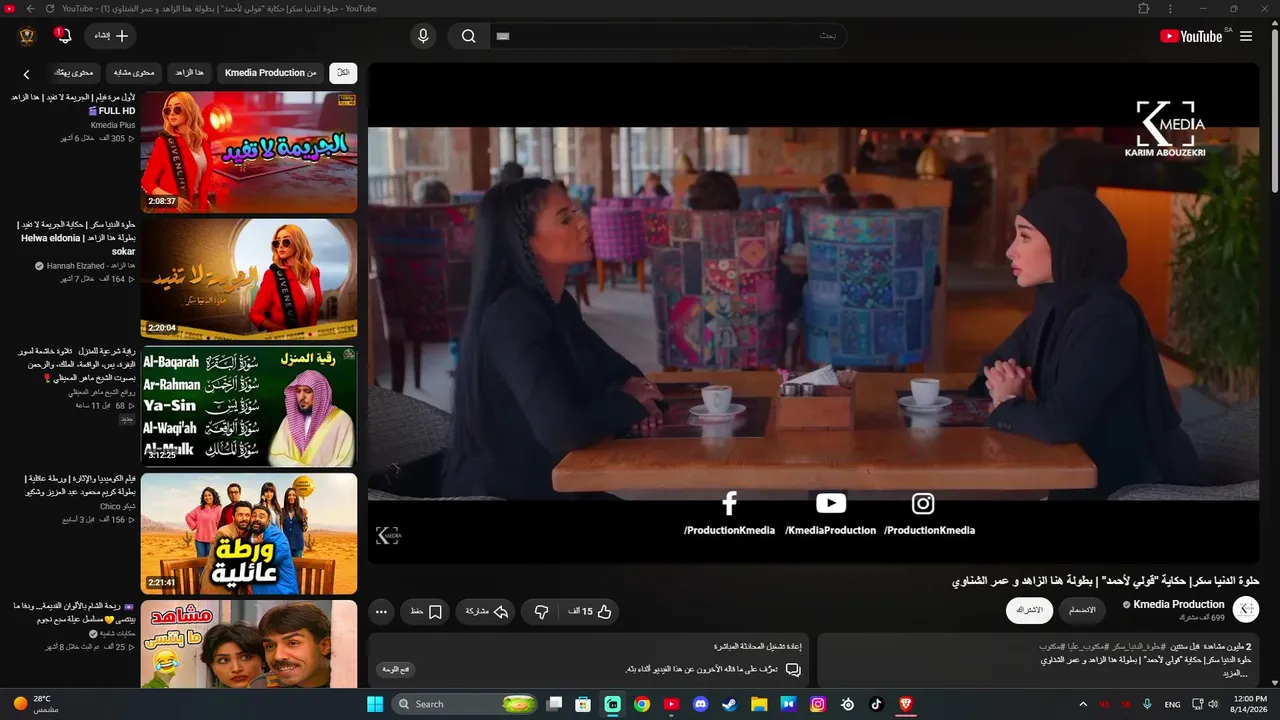The height and width of the screenshot is (720, 1280).
Task: Start voice search with the microphone icon
Action: pos(423,36)
